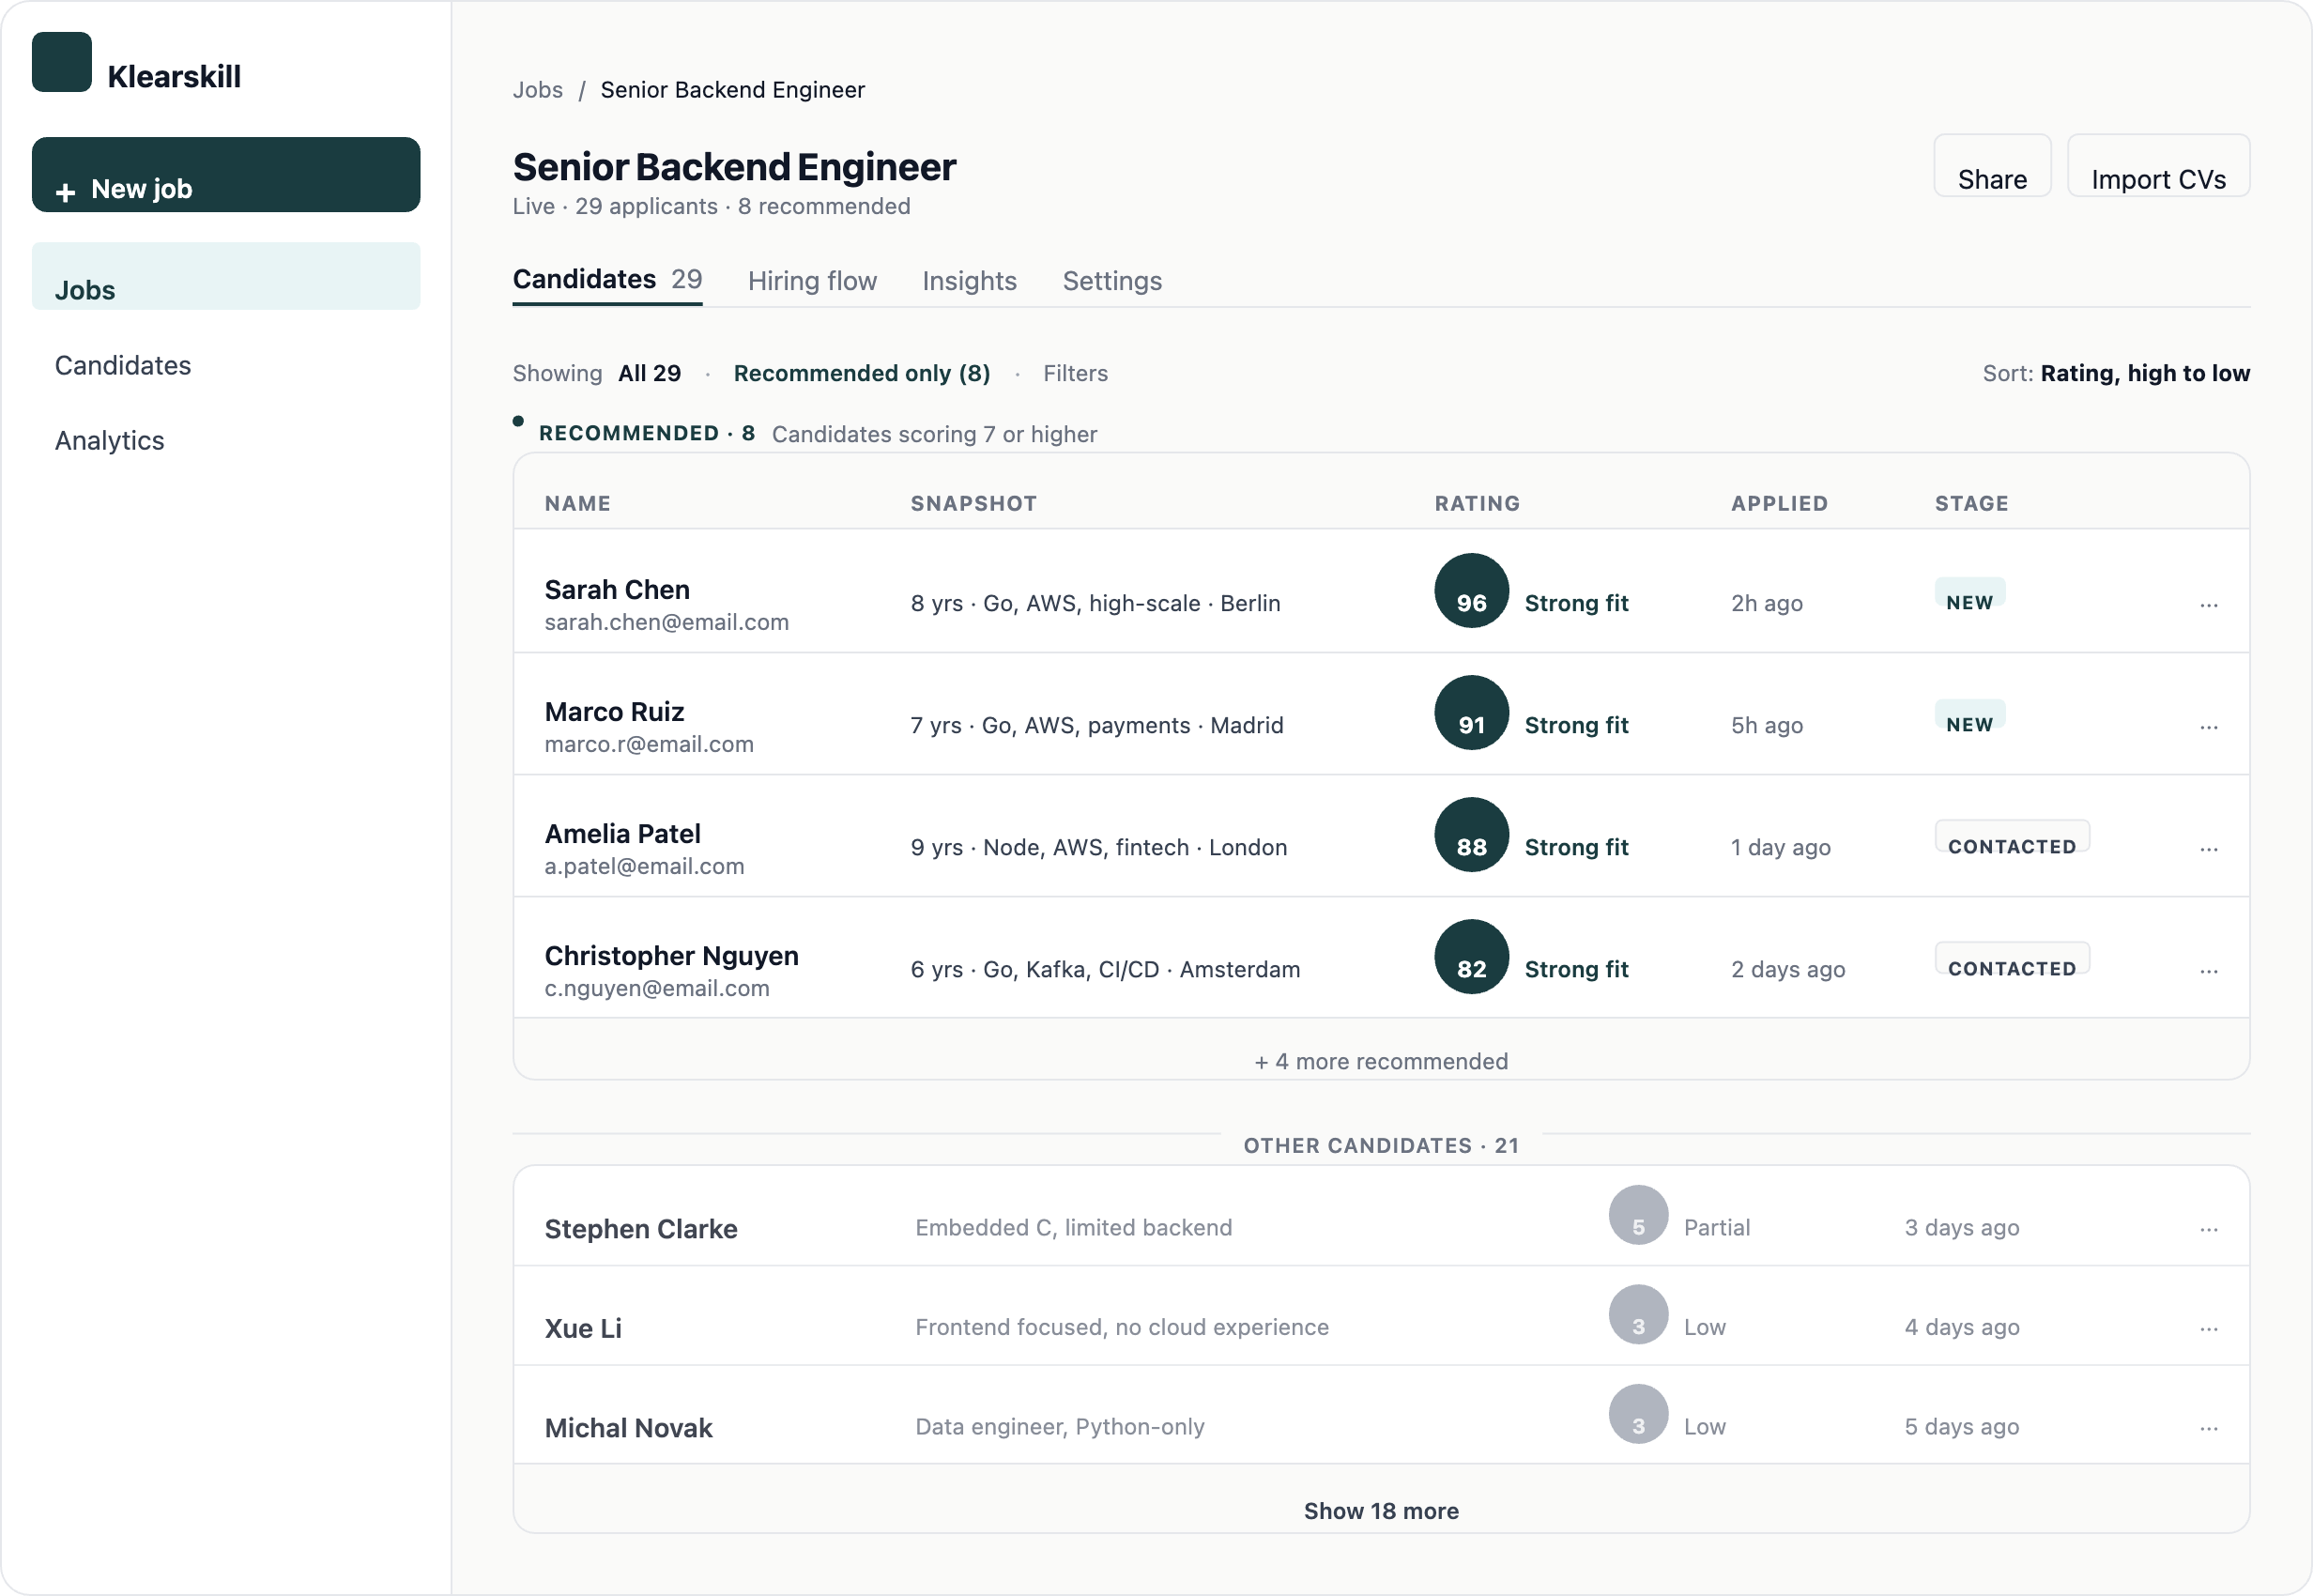Click the Share button
This screenshot has width=2313, height=1596.
point(1992,166)
